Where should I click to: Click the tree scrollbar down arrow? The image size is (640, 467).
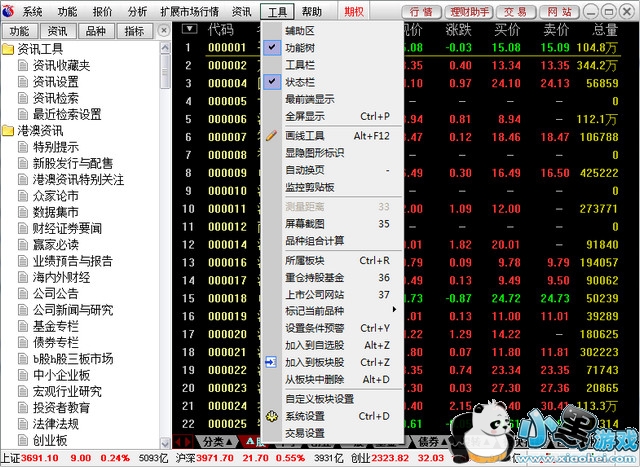pos(165,443)
